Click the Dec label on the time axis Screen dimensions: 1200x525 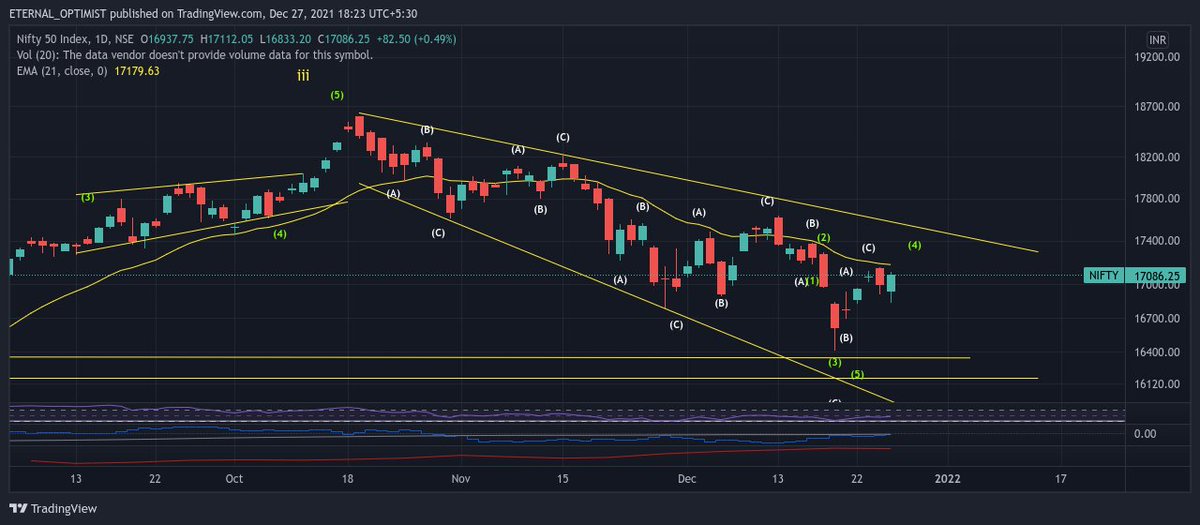687,479
